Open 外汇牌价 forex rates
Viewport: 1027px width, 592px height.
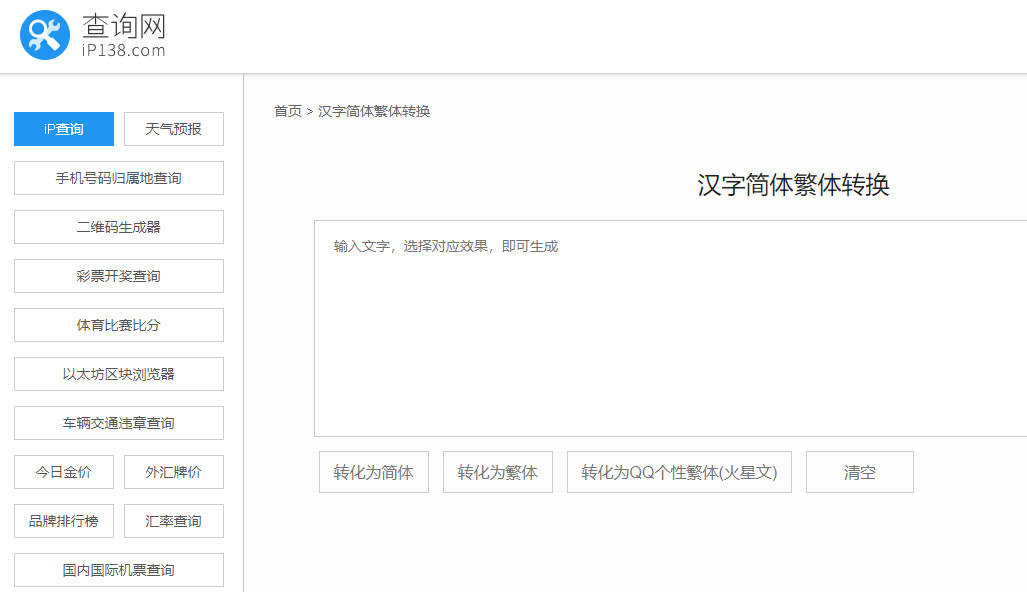[173, 471]
